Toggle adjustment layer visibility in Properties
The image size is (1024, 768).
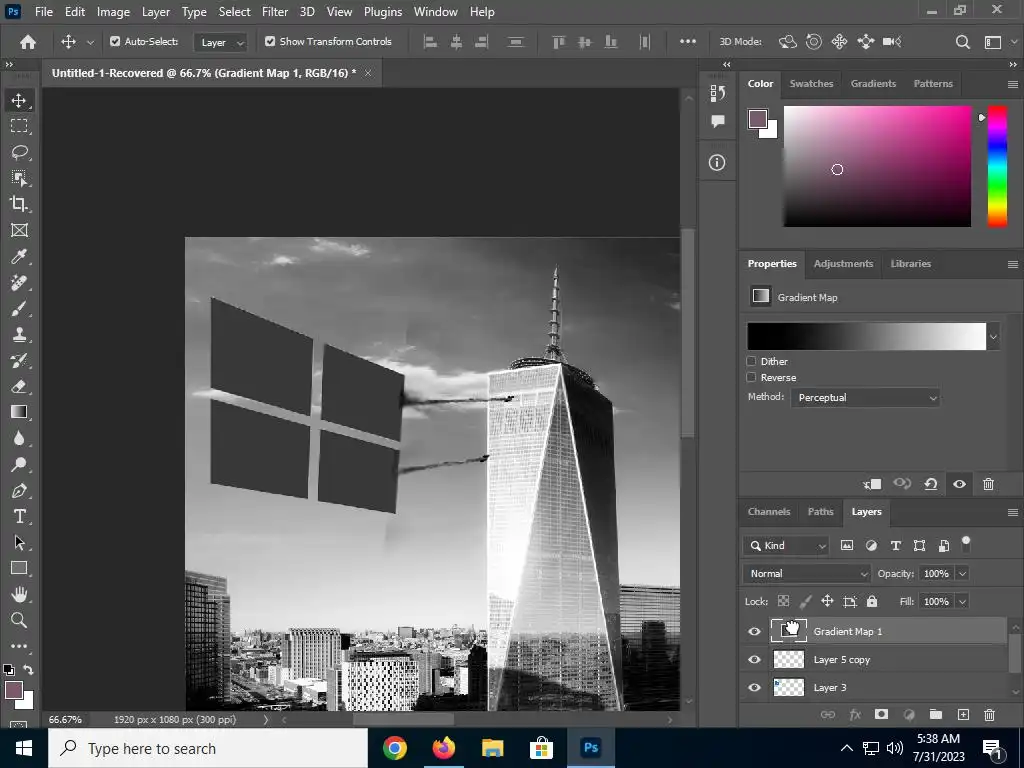(x=959, y=484)
